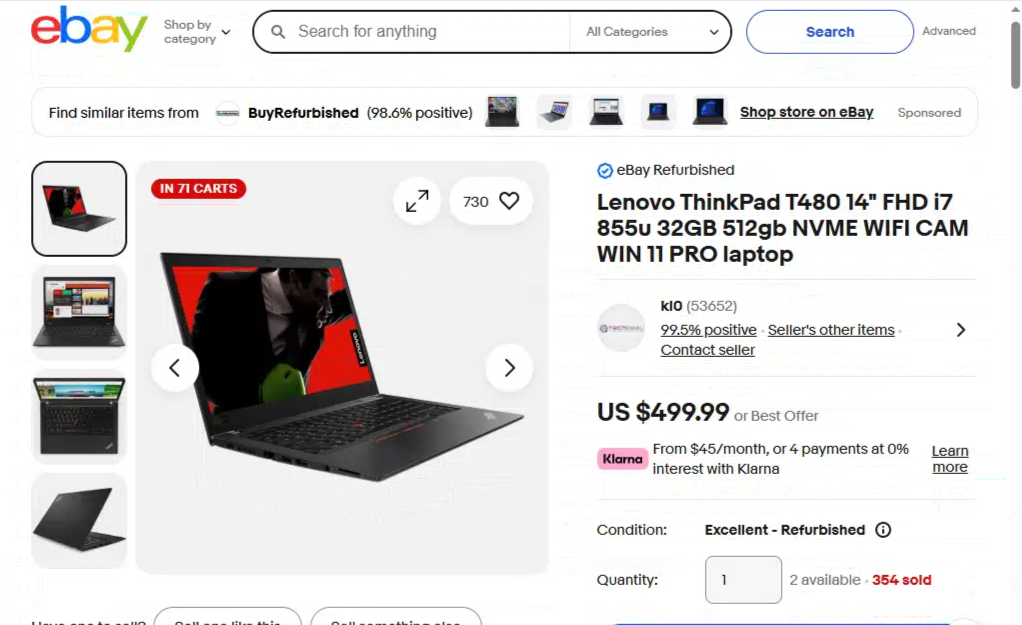Add item to watchlist with heart icon
The height and width of the screenshot is (625, 1022).
point(509,201)
